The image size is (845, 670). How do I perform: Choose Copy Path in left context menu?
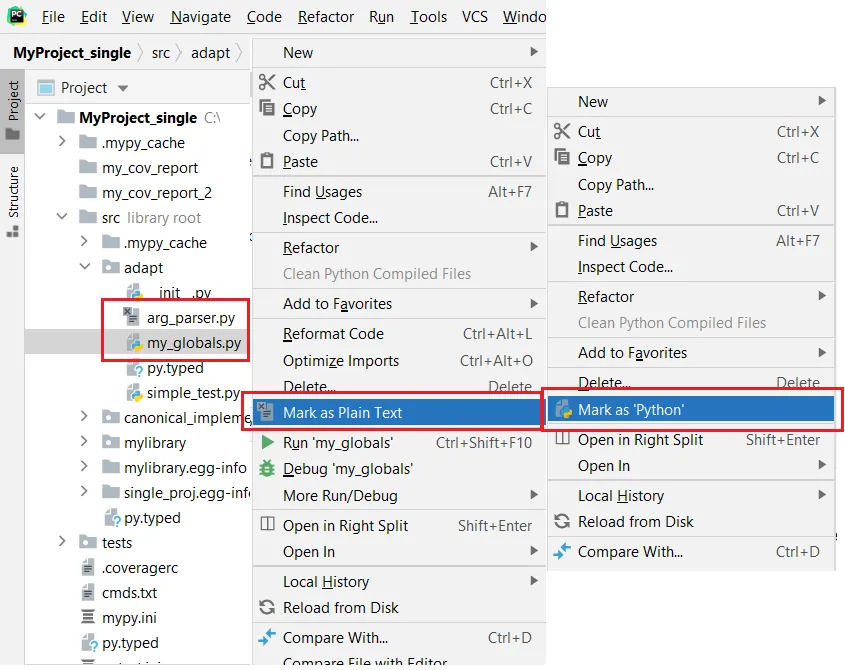(x=399, y=136)
